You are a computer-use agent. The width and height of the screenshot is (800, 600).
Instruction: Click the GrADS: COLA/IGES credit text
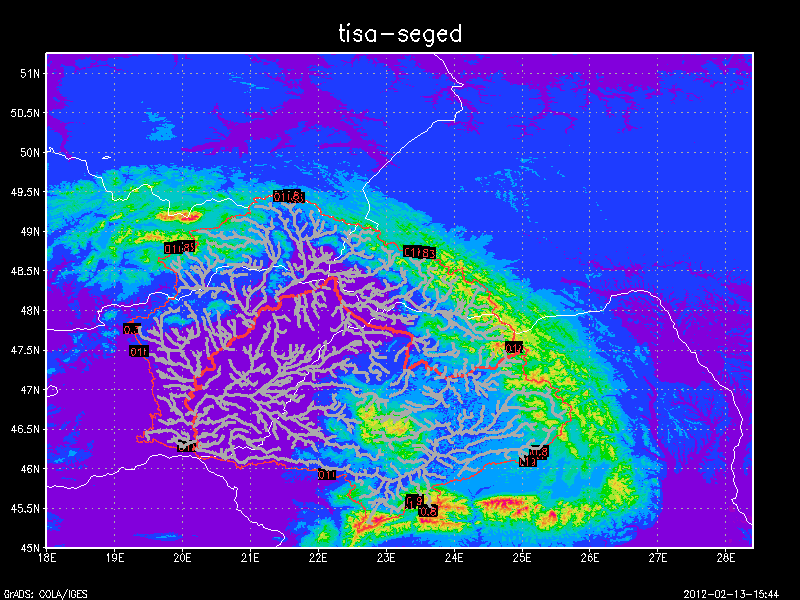point(45,594)
